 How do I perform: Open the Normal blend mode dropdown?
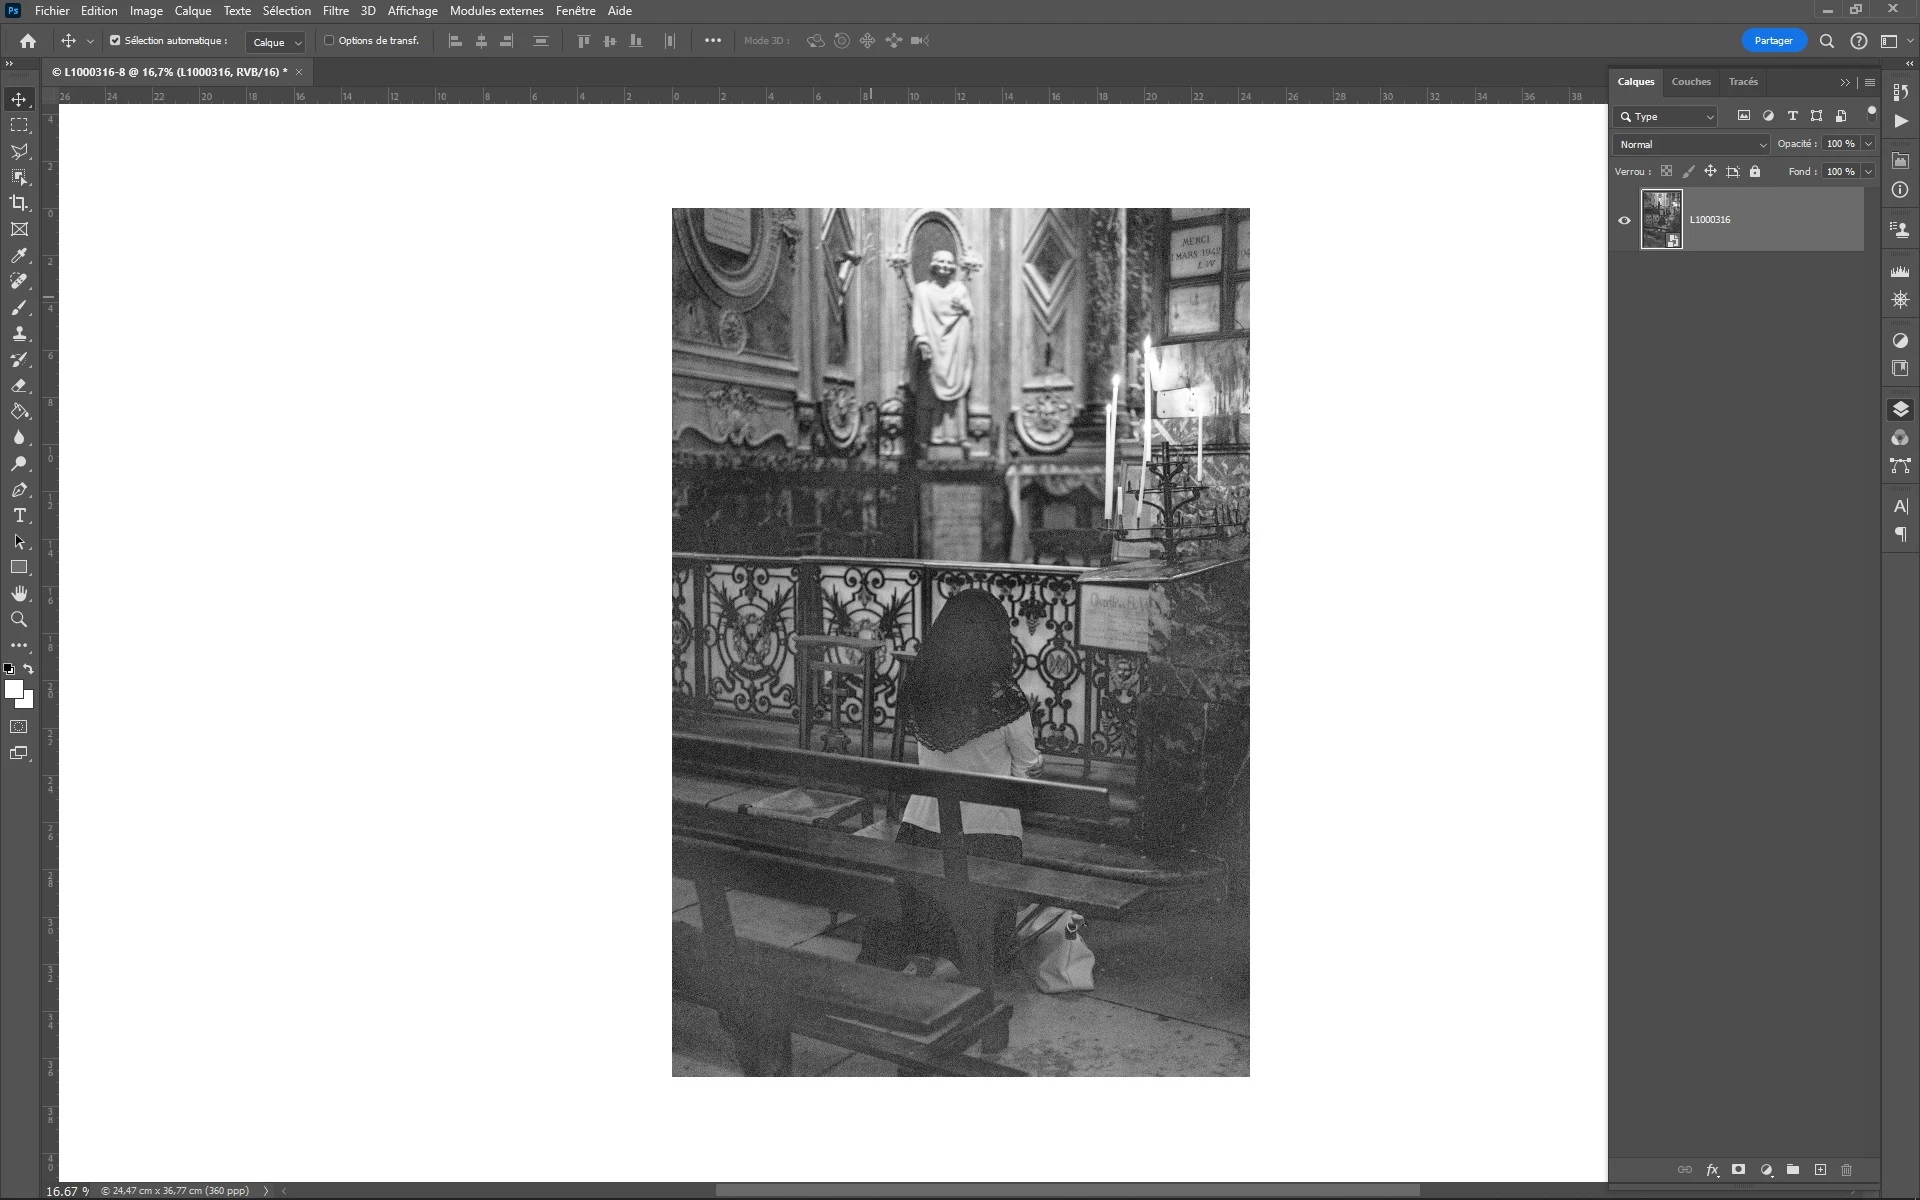tap(1691, 144)
